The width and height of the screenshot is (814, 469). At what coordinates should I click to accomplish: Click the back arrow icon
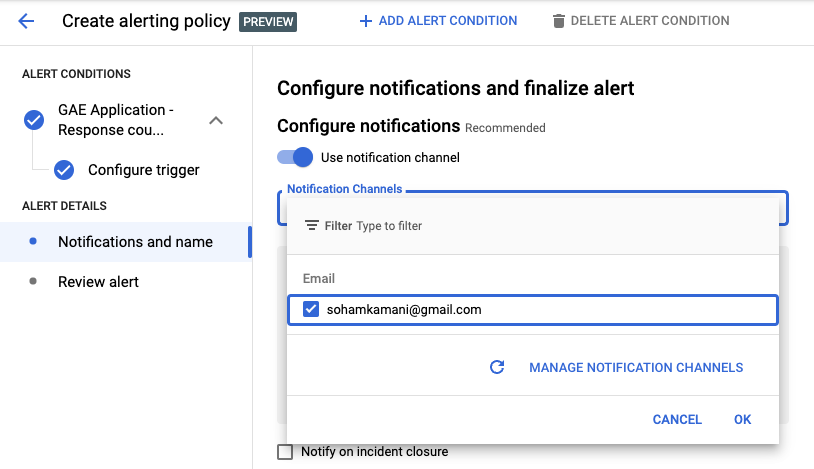(x=26, y=21)
